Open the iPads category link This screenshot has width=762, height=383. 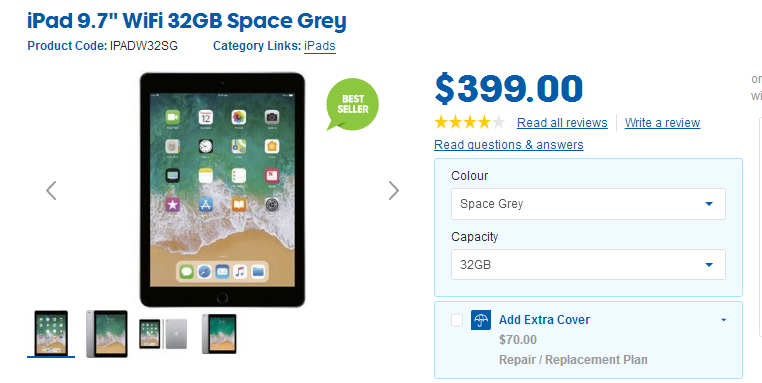tap(320, 46)
